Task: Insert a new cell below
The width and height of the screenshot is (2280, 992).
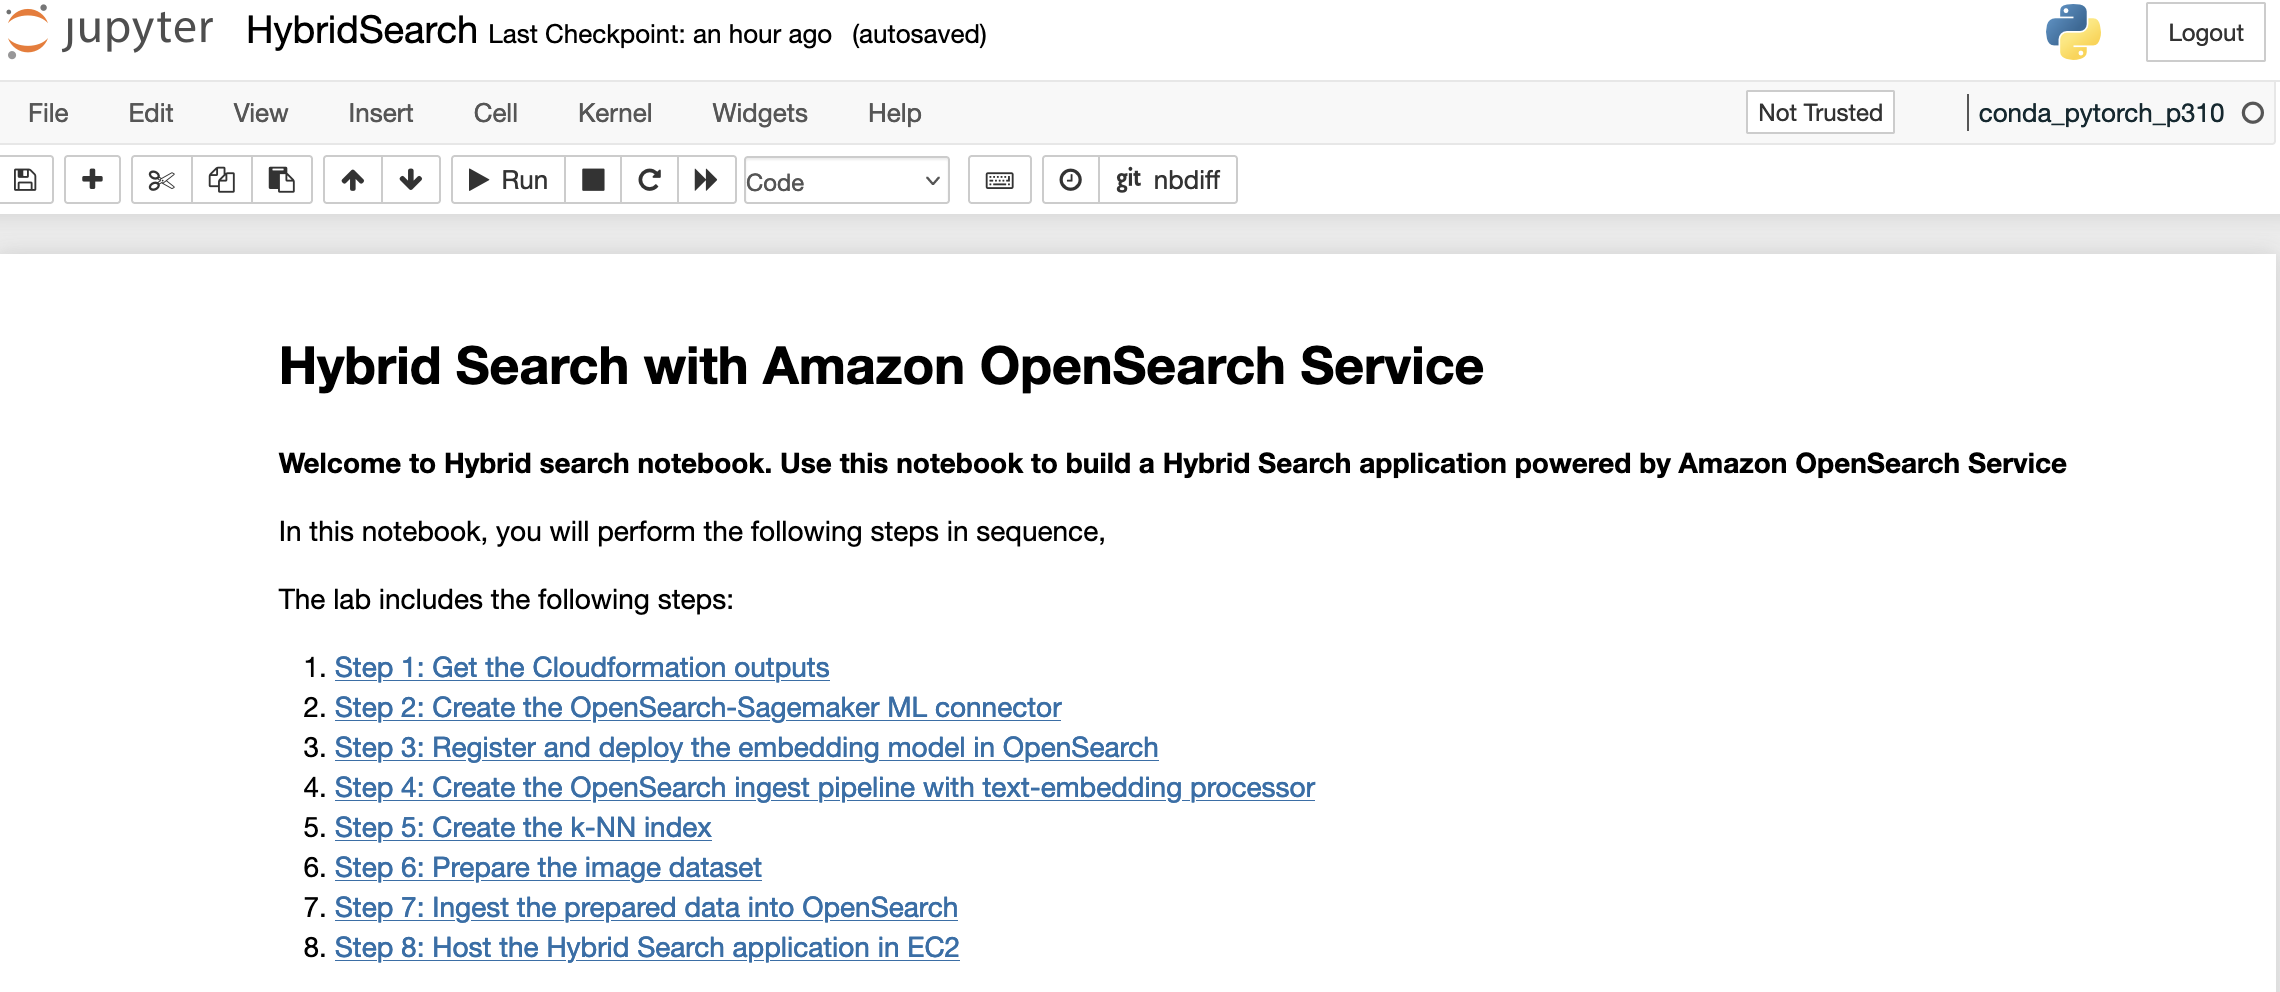Action: click(92, 180)
